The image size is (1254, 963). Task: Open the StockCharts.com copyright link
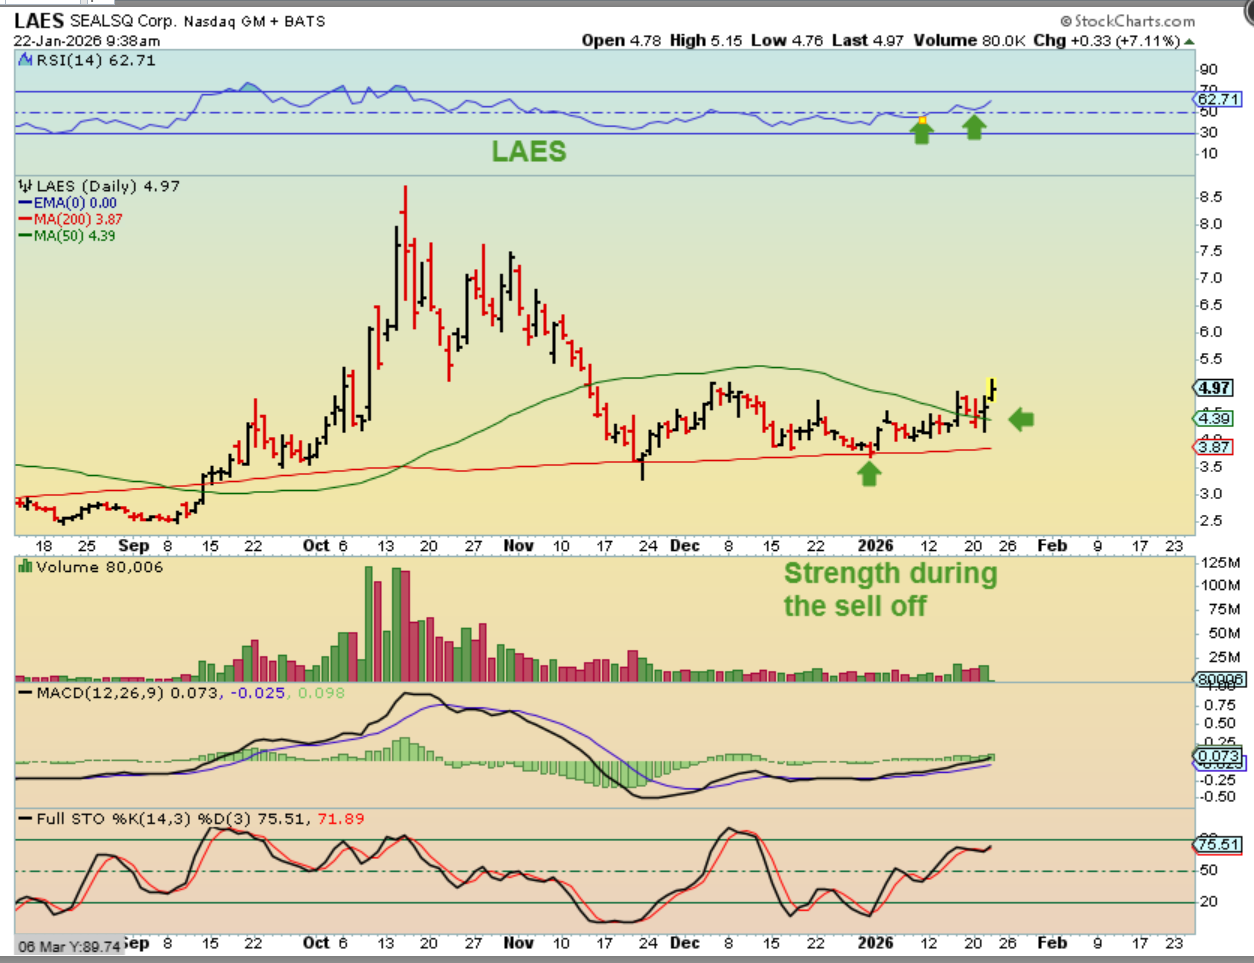pyautogui.click(x=1128, y=20)
